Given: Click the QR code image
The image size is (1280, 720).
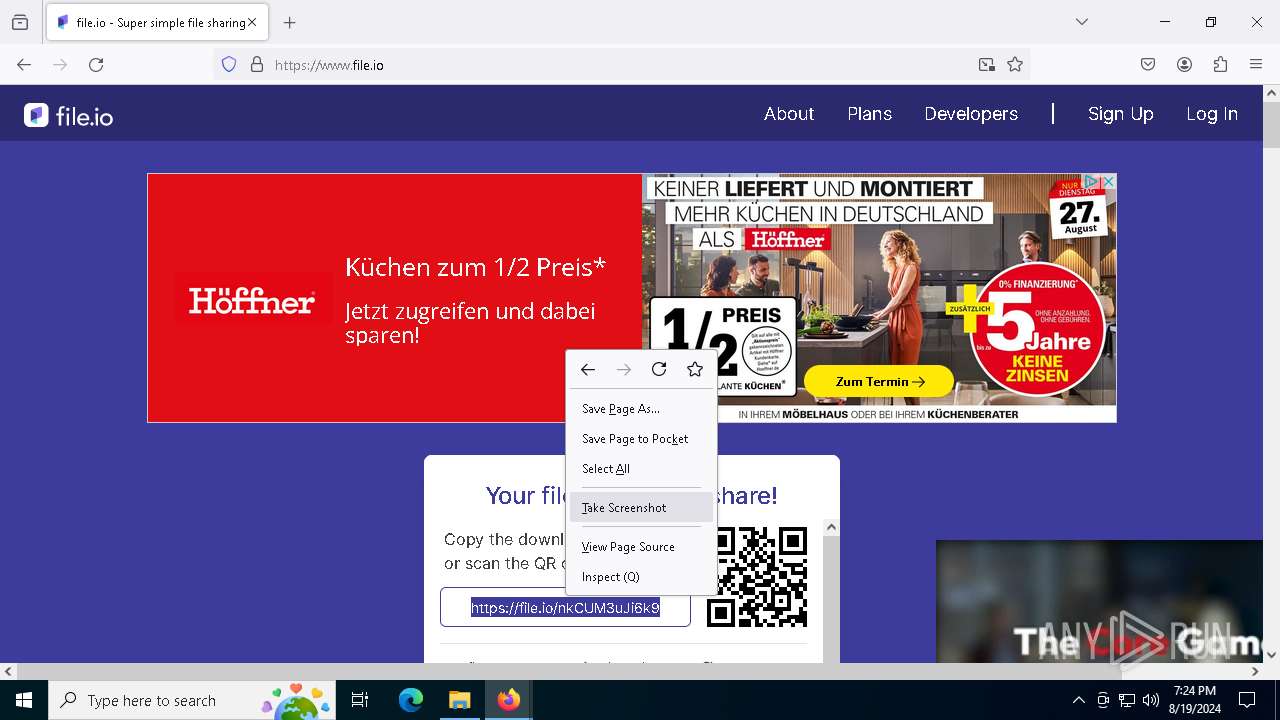Looking at the screenshot, I should (x=757, y=577).
